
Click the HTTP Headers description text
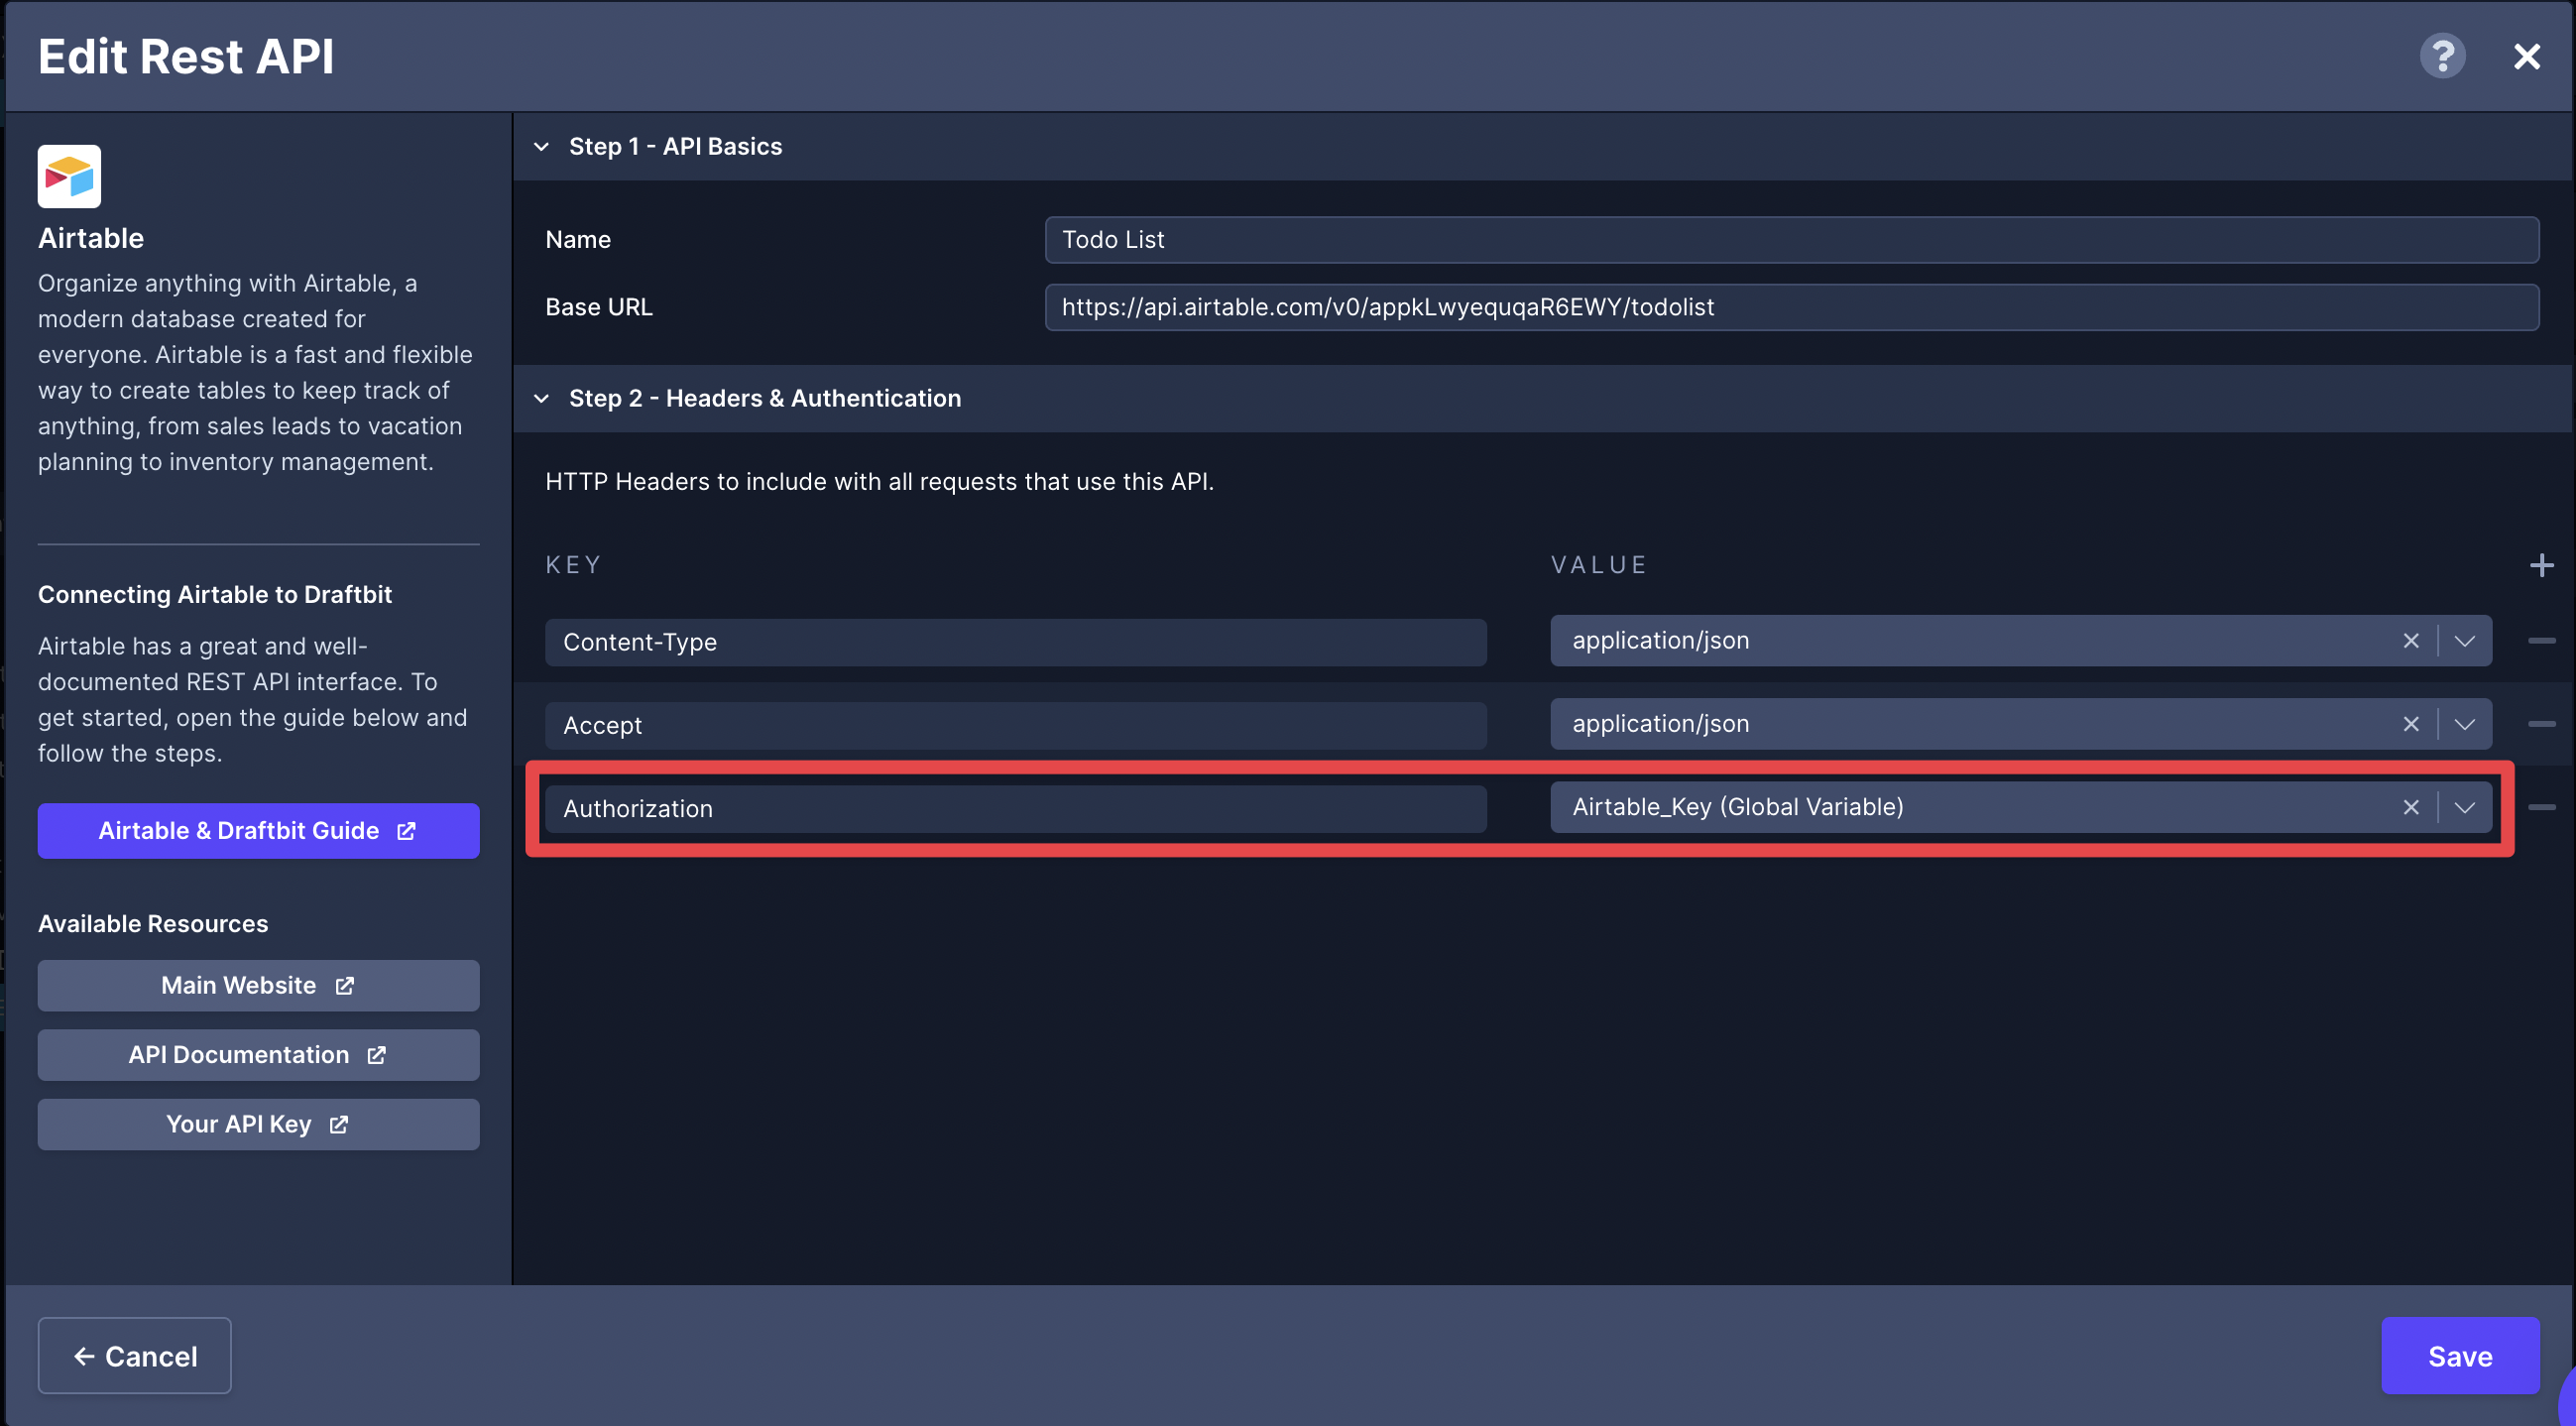coord(879,482)
